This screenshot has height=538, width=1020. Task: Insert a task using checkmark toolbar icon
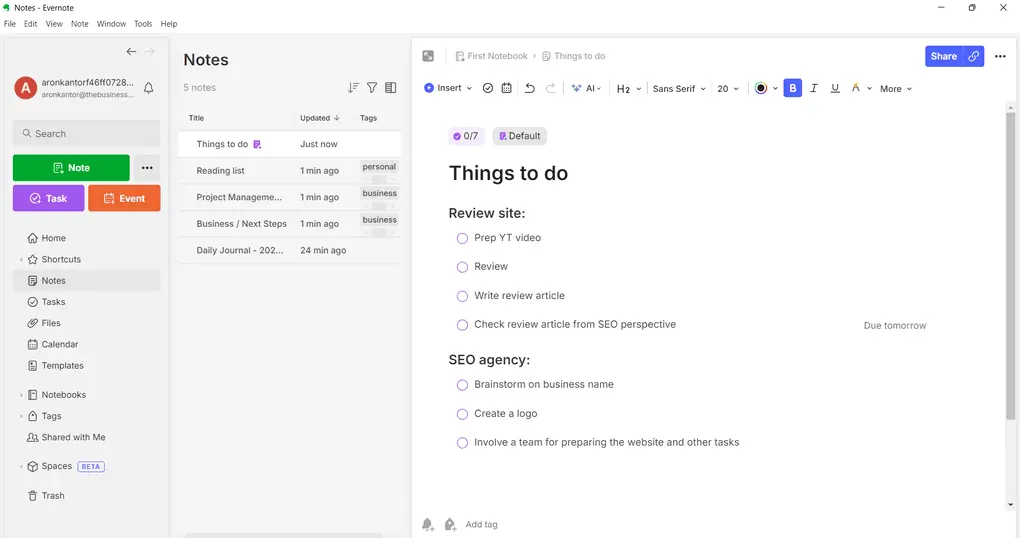point(488,88)
